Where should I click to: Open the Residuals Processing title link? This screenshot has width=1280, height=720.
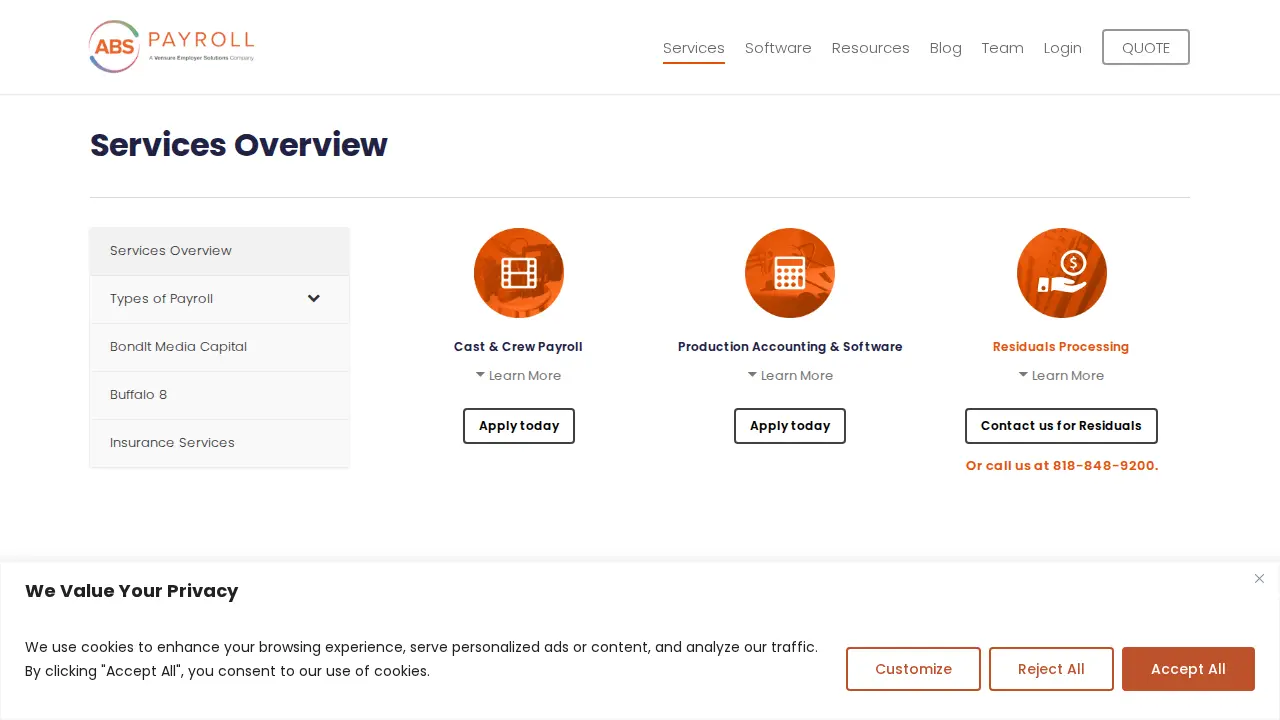pos(1061,347)
